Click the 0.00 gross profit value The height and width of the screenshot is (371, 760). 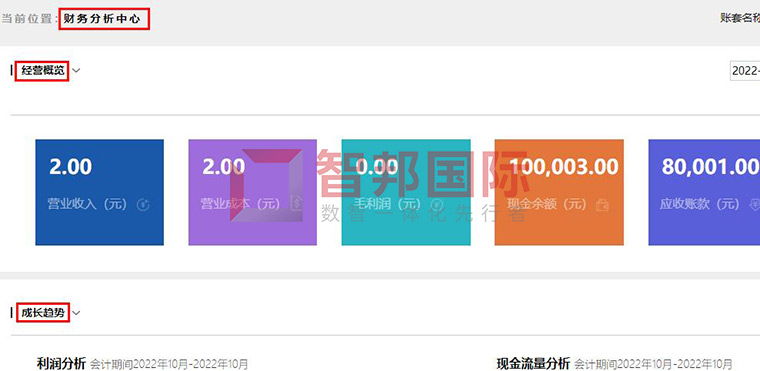click(377, 167)
